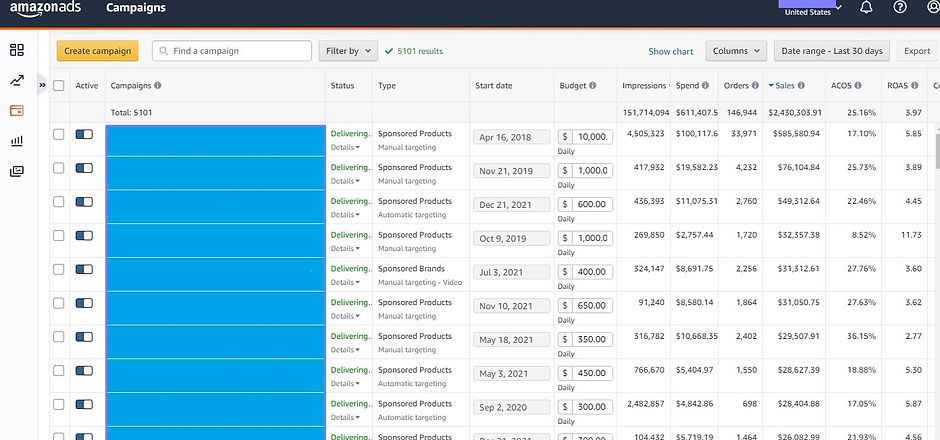Viewport: 940px width, 440px height.
Task: Click info icon next to ROAS header
Action: [915, 86]
